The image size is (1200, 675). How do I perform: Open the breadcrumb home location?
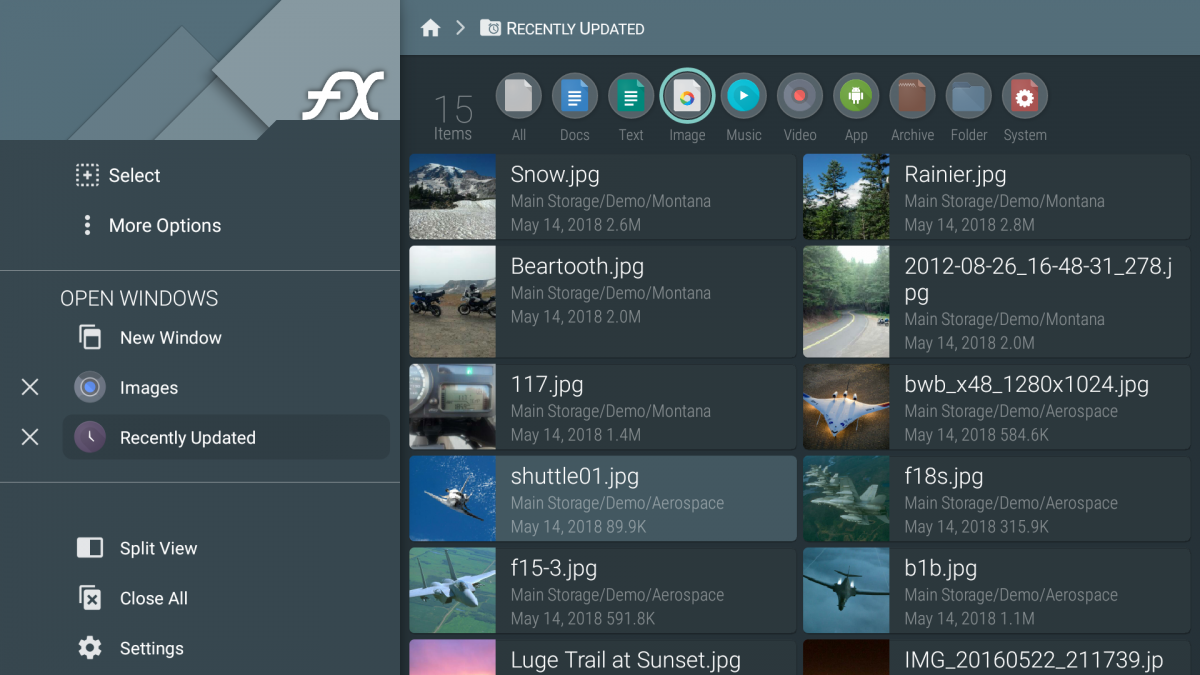[x=430, y=28]
